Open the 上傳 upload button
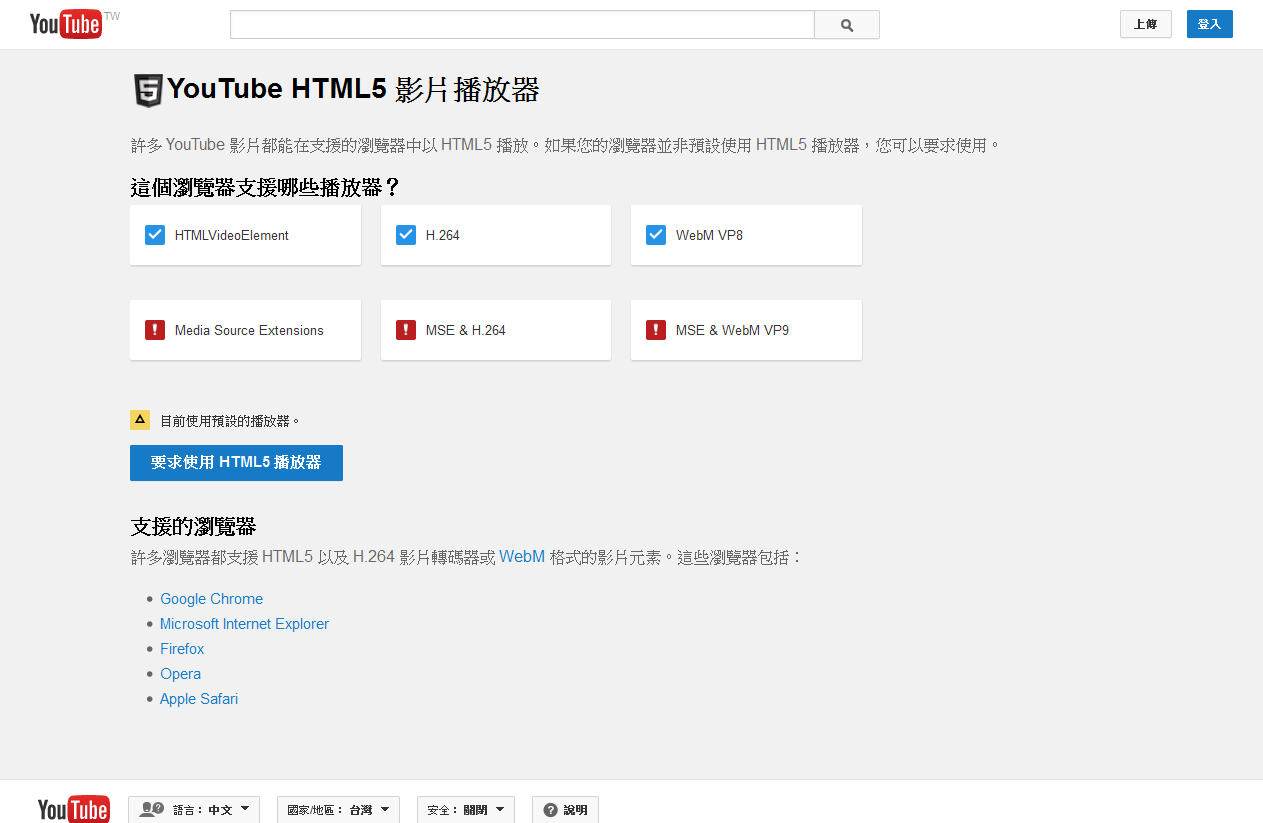Screen dimensions: 1263x823 coord(1146,24)
